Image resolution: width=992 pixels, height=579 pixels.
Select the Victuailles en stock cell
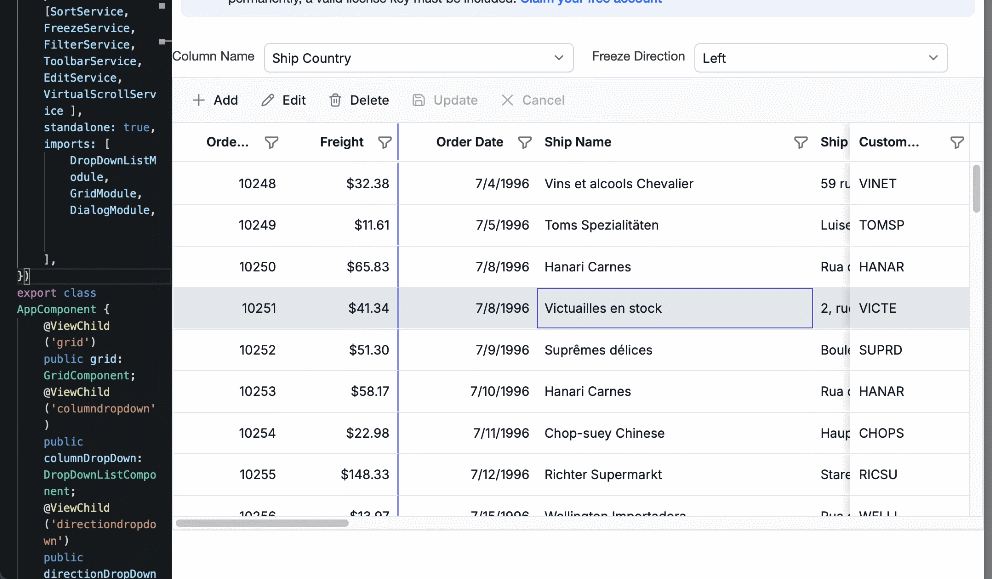point(674,308)
